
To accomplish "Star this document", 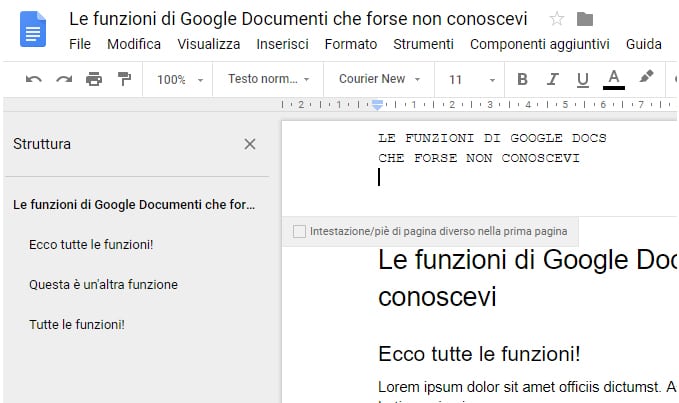I will pos(556,19).
